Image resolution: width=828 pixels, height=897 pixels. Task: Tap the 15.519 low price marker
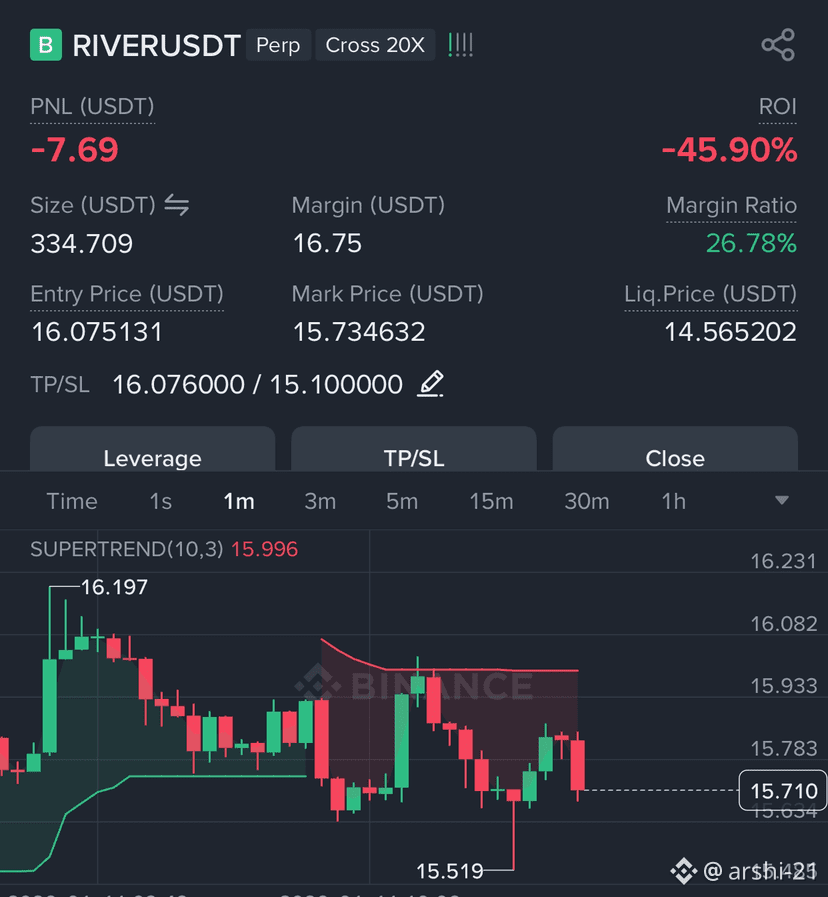click(450, 871)
